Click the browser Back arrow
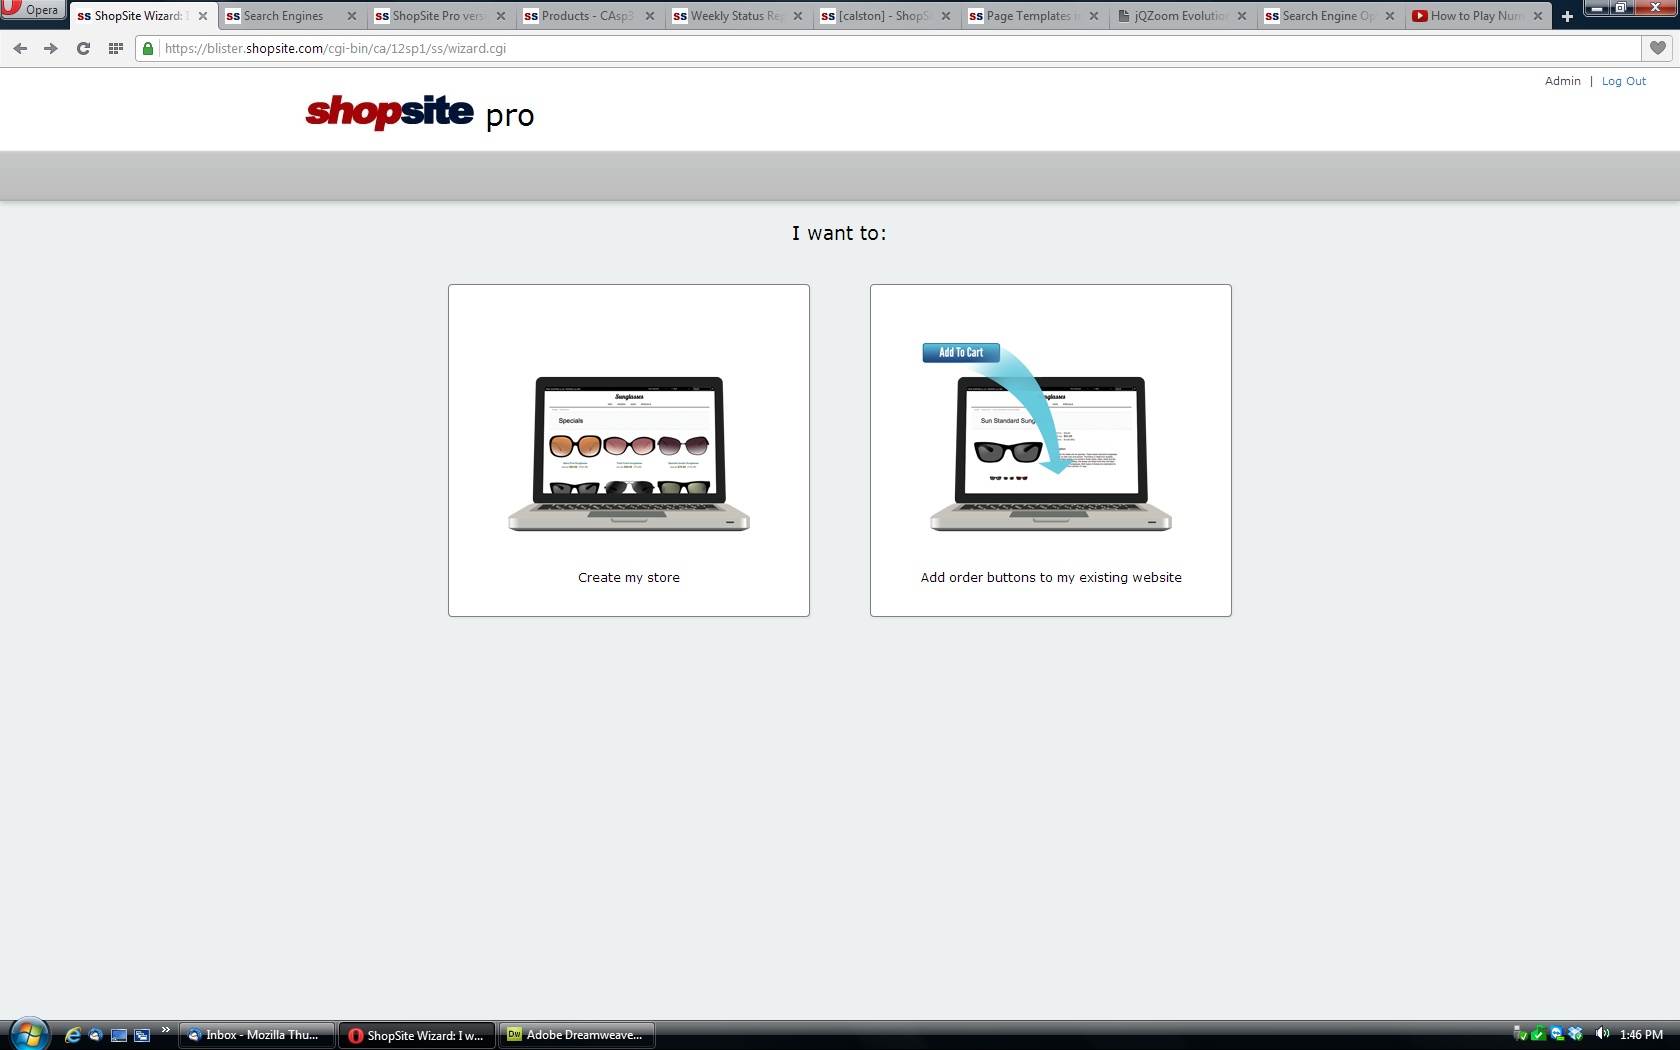Image resolution: width=1680 pixels, height=1050 pixels. (20, 48)
